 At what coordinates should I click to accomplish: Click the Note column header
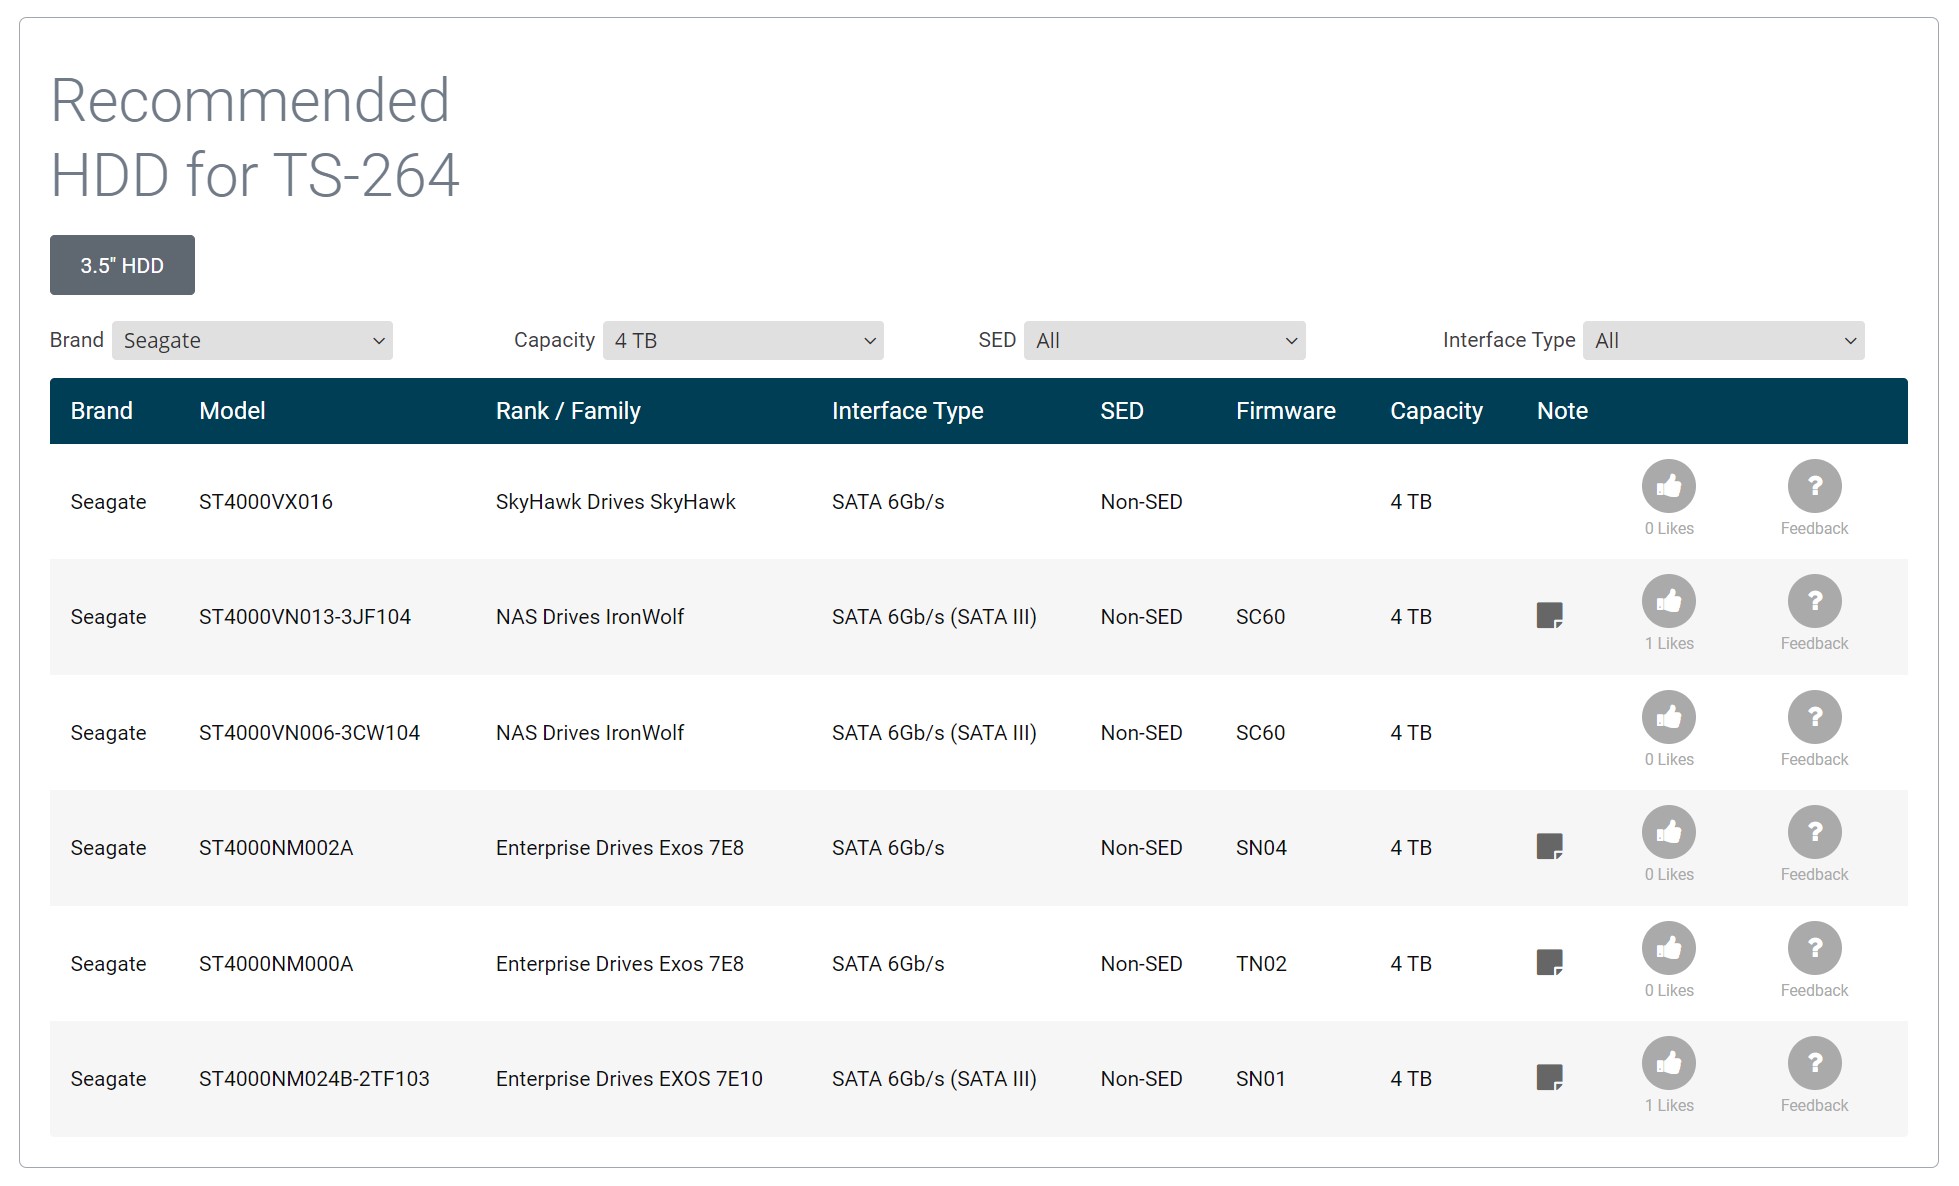pyautogui.click(x=1562, y=411)
